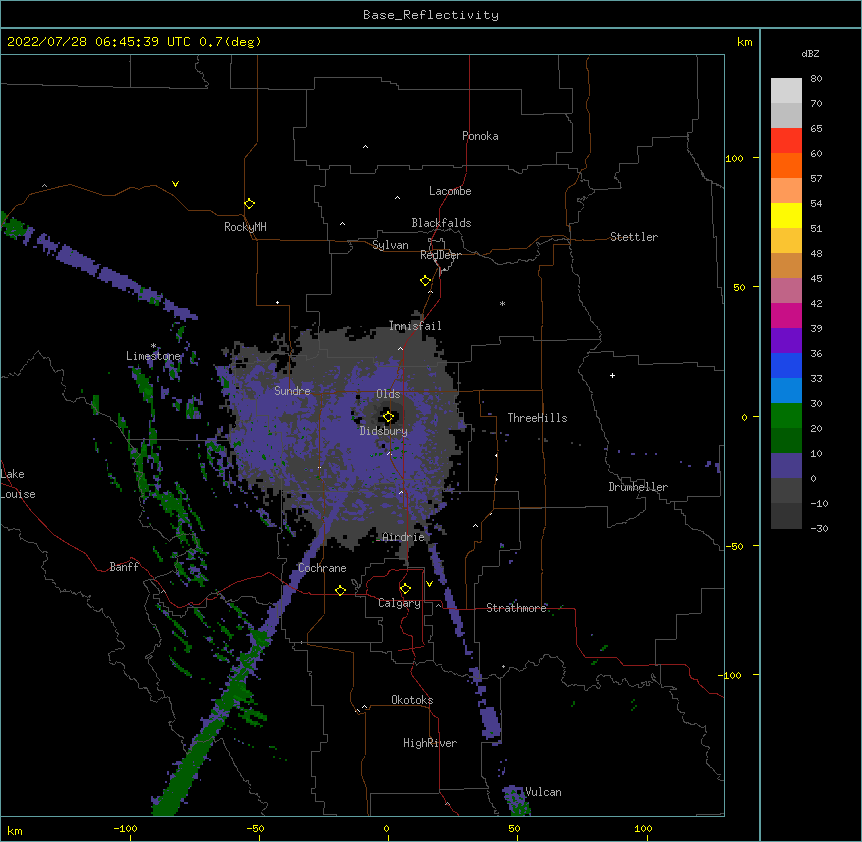
Task: Select the light gray 70-80 dBZ legend swatch
Action: [786, 91]
